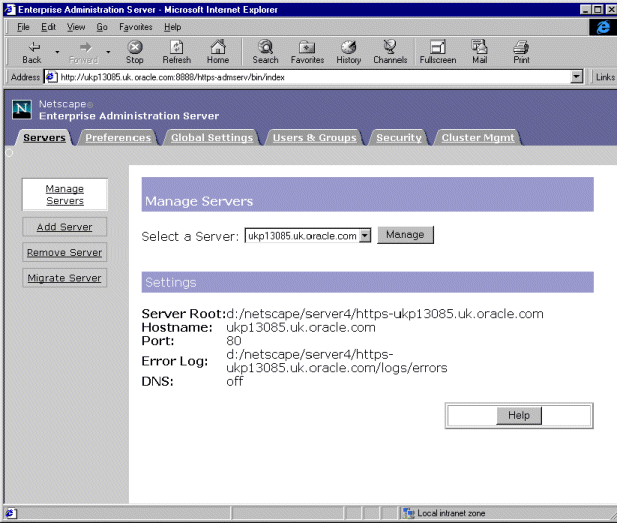The height and width of the screenshot is (523, 617).
Task: Click the Local intranet zone text
Action: (x=451, y=513)
